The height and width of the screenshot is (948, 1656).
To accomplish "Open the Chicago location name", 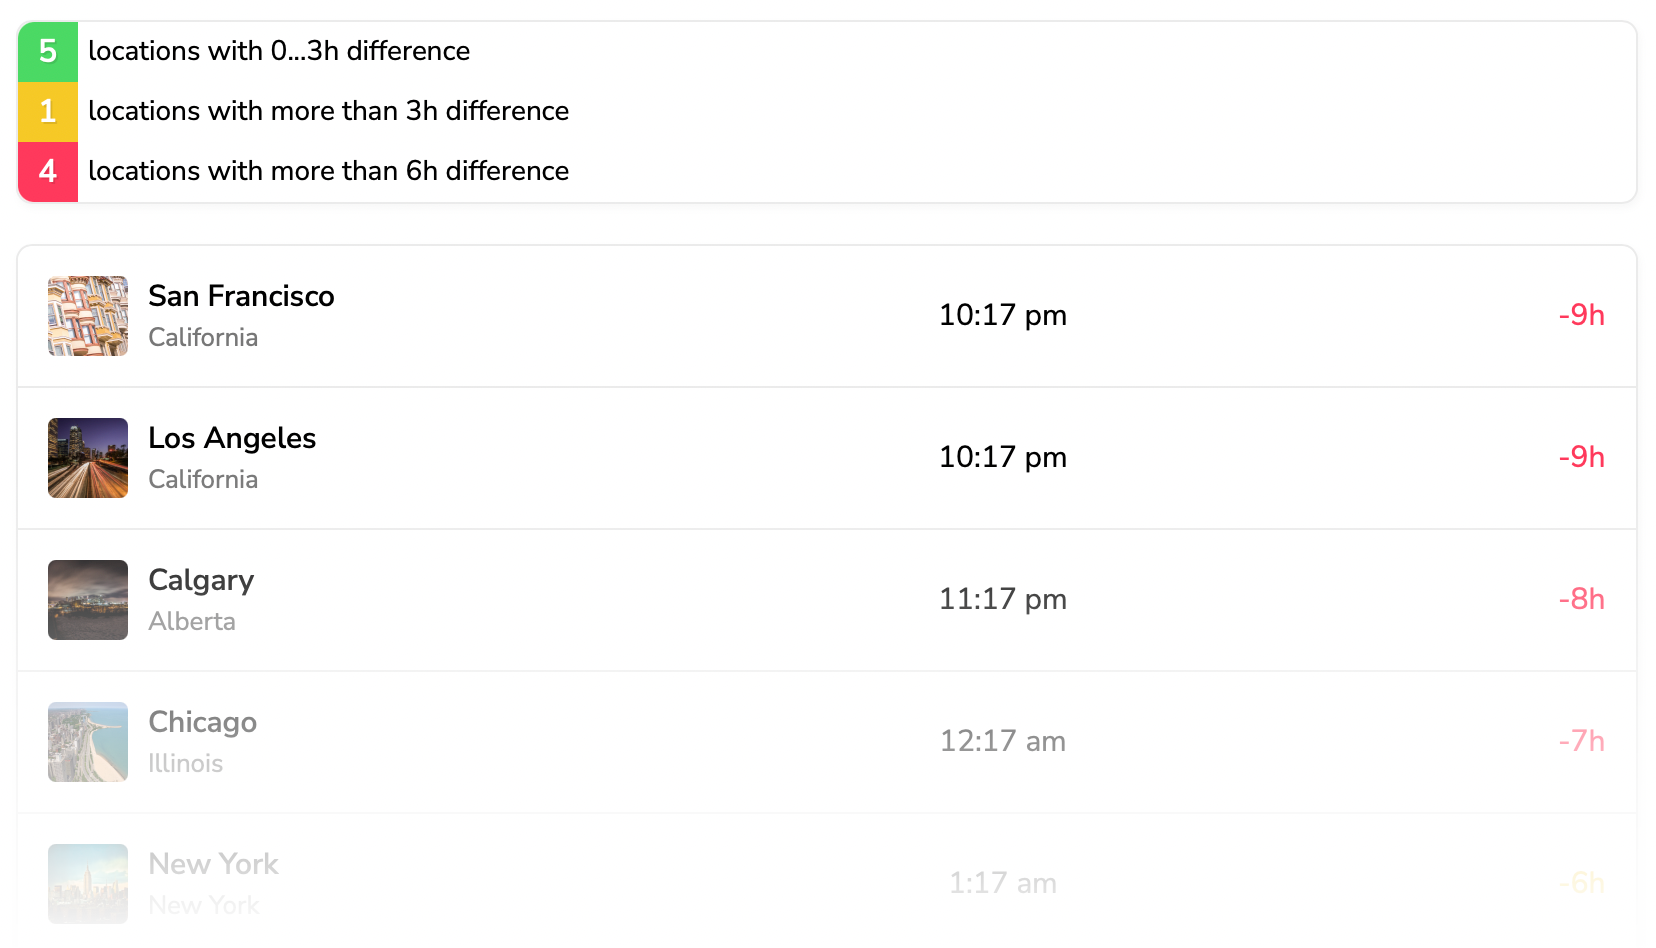I will pyautogui.click(x=202, y=722).
